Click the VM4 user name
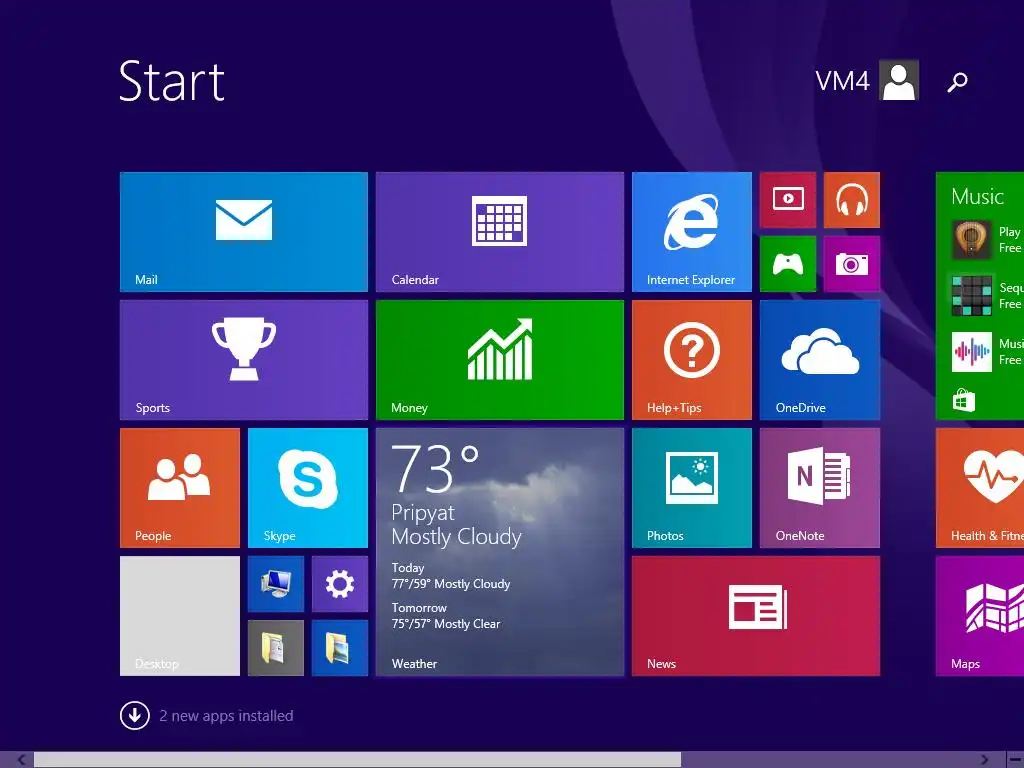This screenshot has width=1024, height=768. click(x=842, y=81)
